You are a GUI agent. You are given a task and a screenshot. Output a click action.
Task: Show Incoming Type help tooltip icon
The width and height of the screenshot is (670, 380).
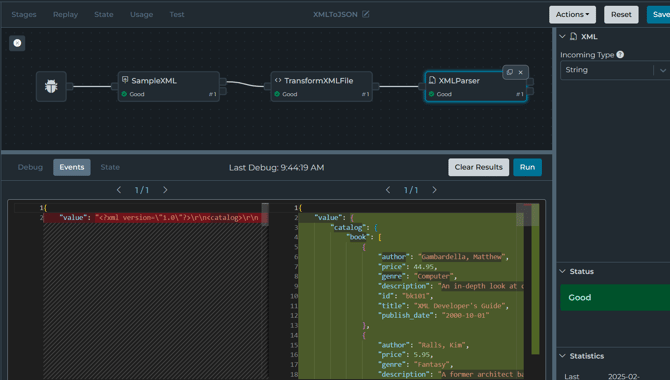point(620,54)
